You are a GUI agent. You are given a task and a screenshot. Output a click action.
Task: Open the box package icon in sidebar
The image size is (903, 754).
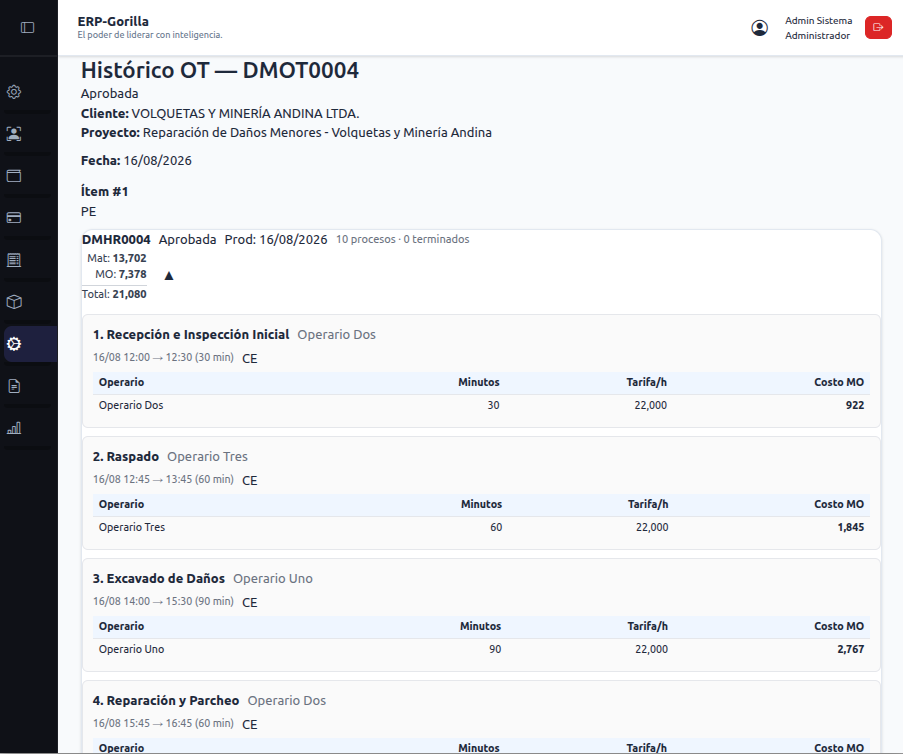point(14,302)
